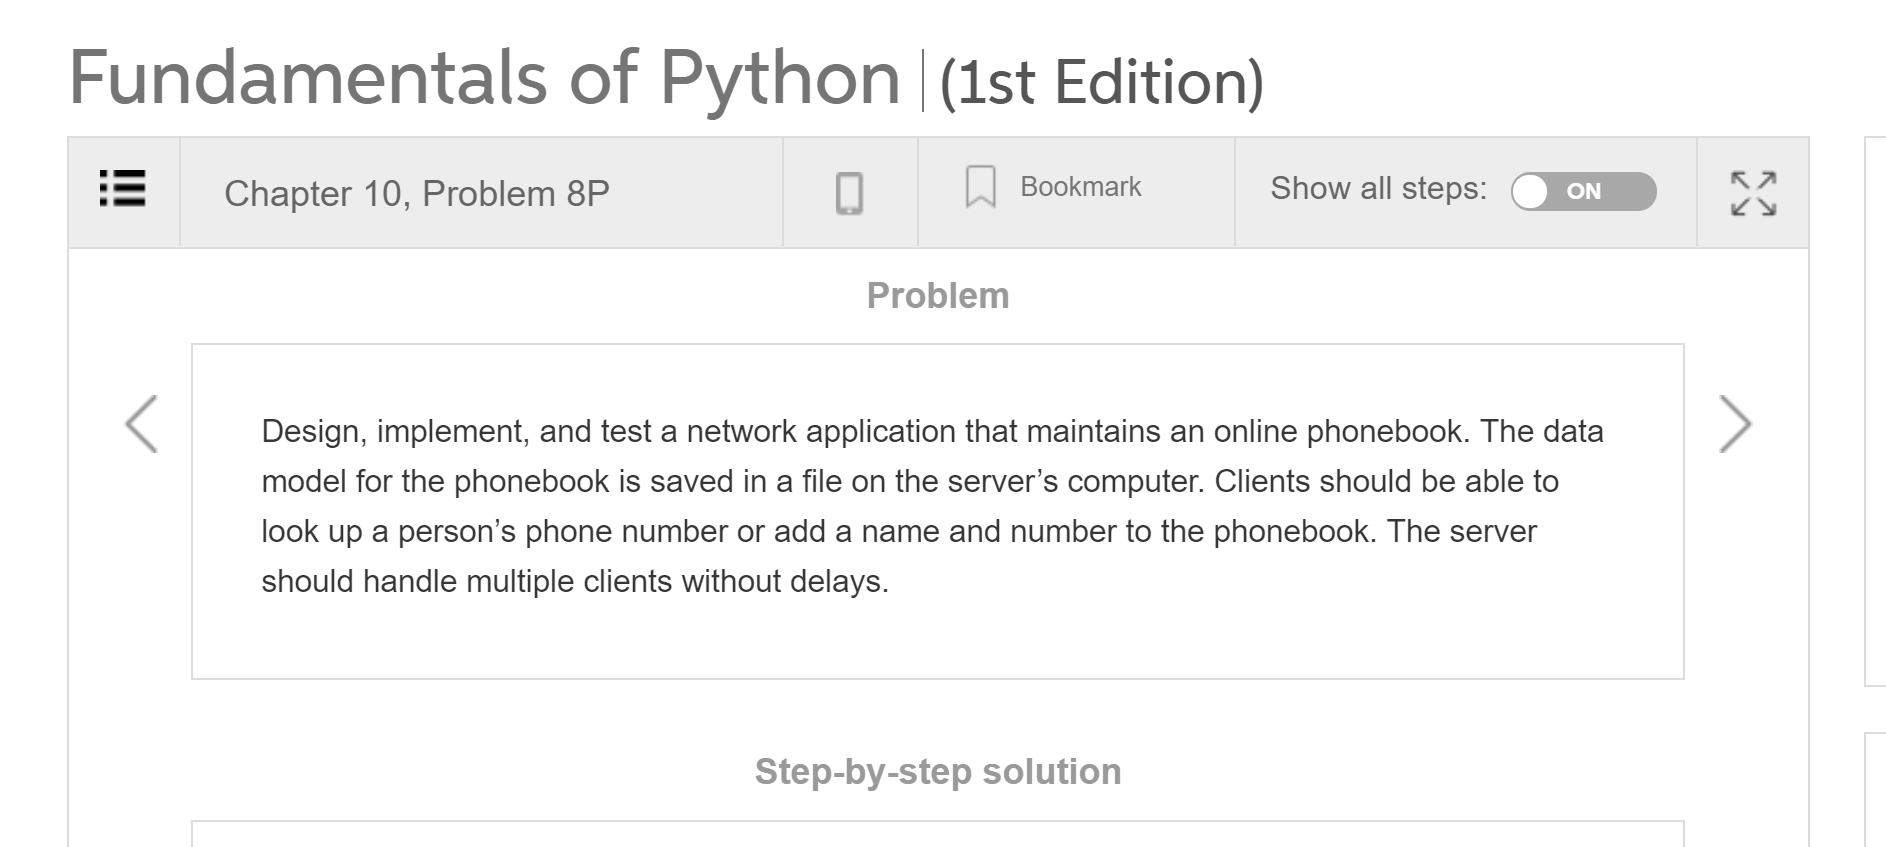This screenshot has width=1886, height=847.
Task: Click the Step-by-step solution heading
Action: pyautogui.click(x=938, y=772)
